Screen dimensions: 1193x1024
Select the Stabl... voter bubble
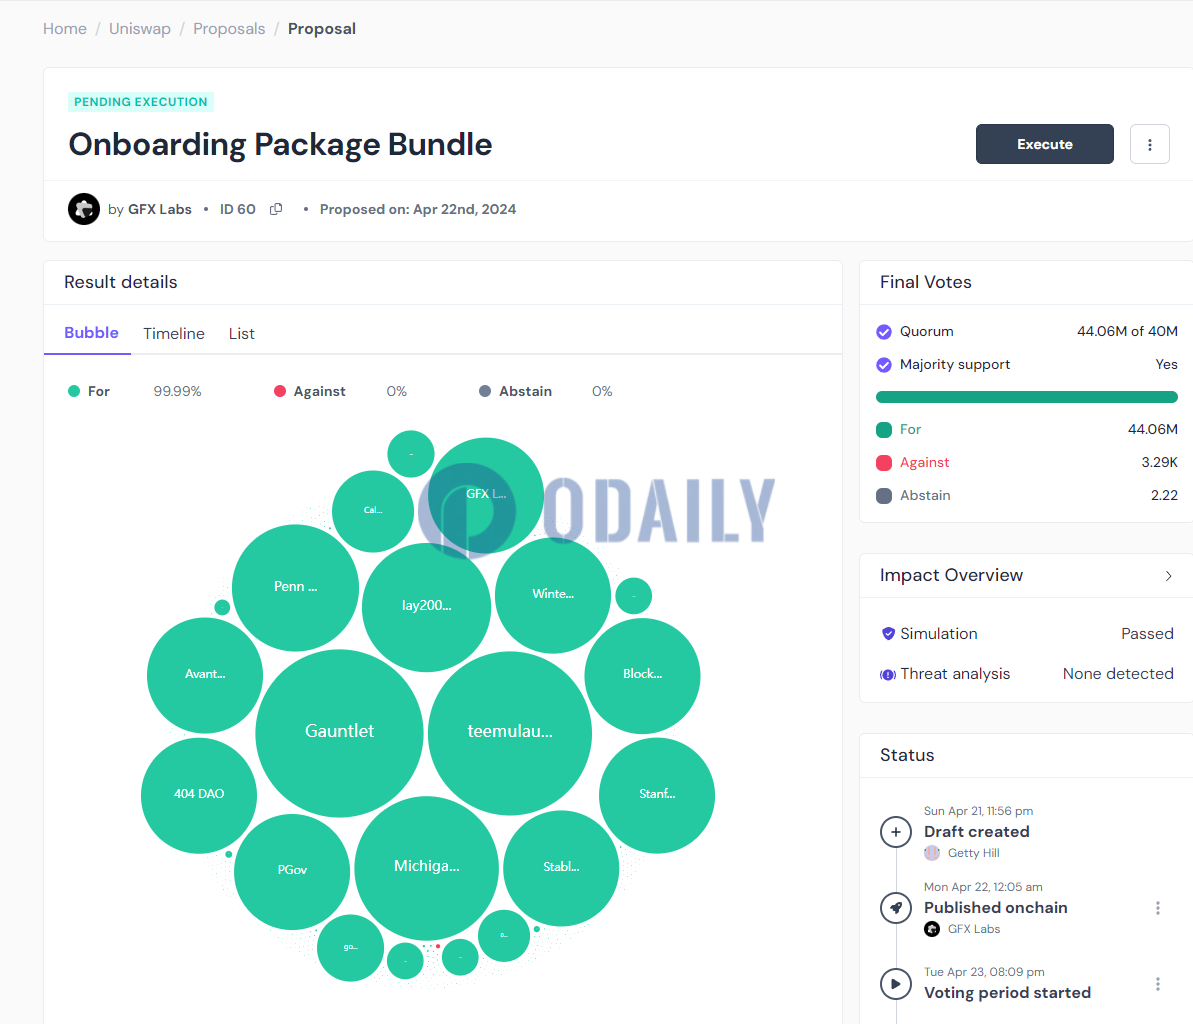pyautogui.click(x=562, y=868)
